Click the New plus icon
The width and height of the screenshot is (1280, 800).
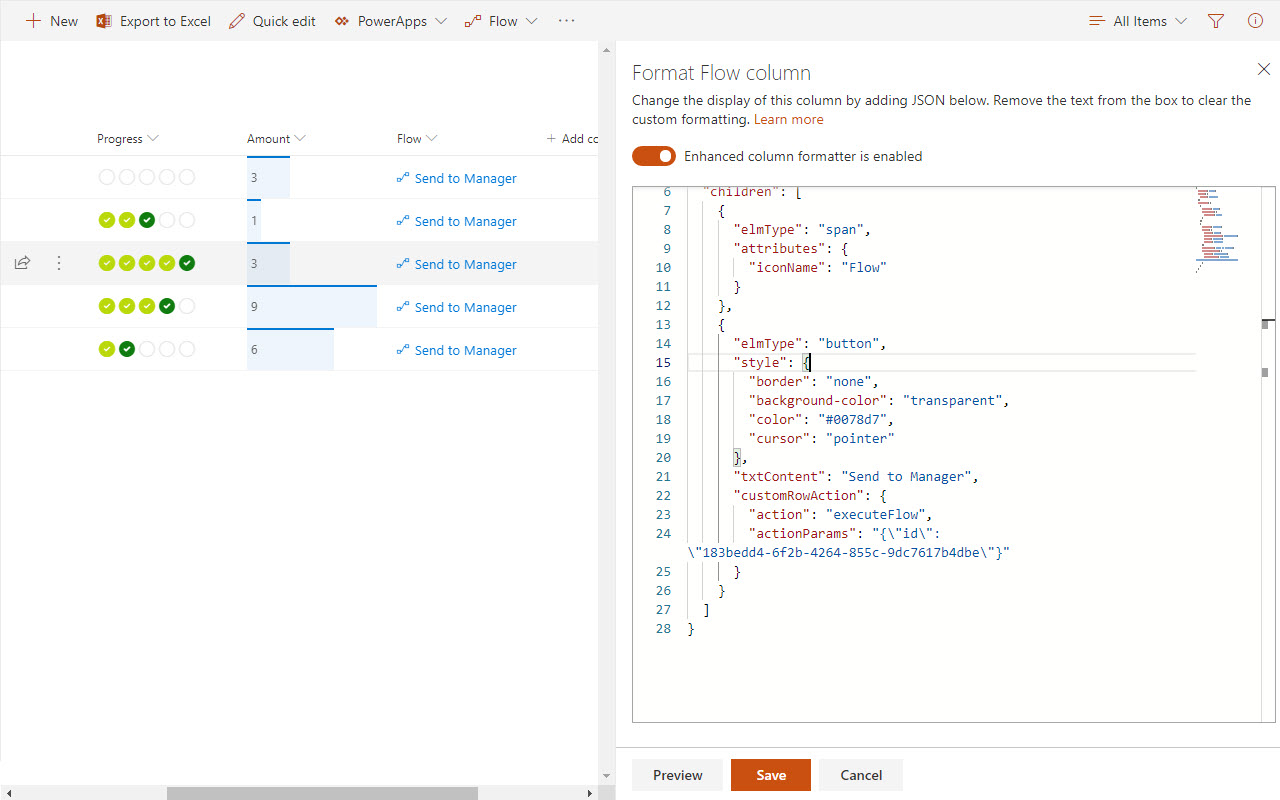[33, 21]
